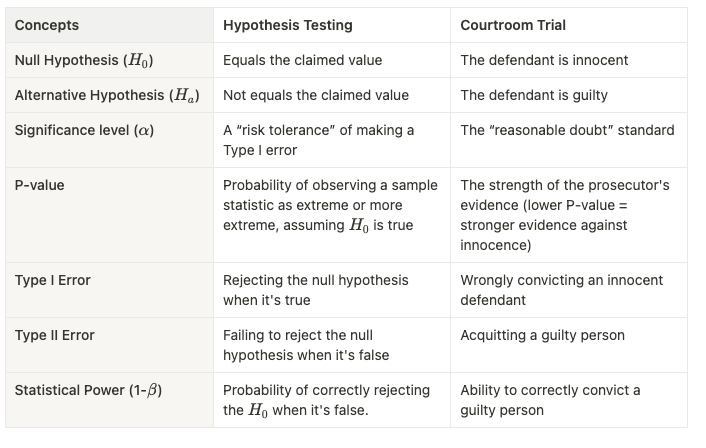706x448 pixels.
Task: Click the Hypothesis Testing column header
Action: click(x=289, y=25)
